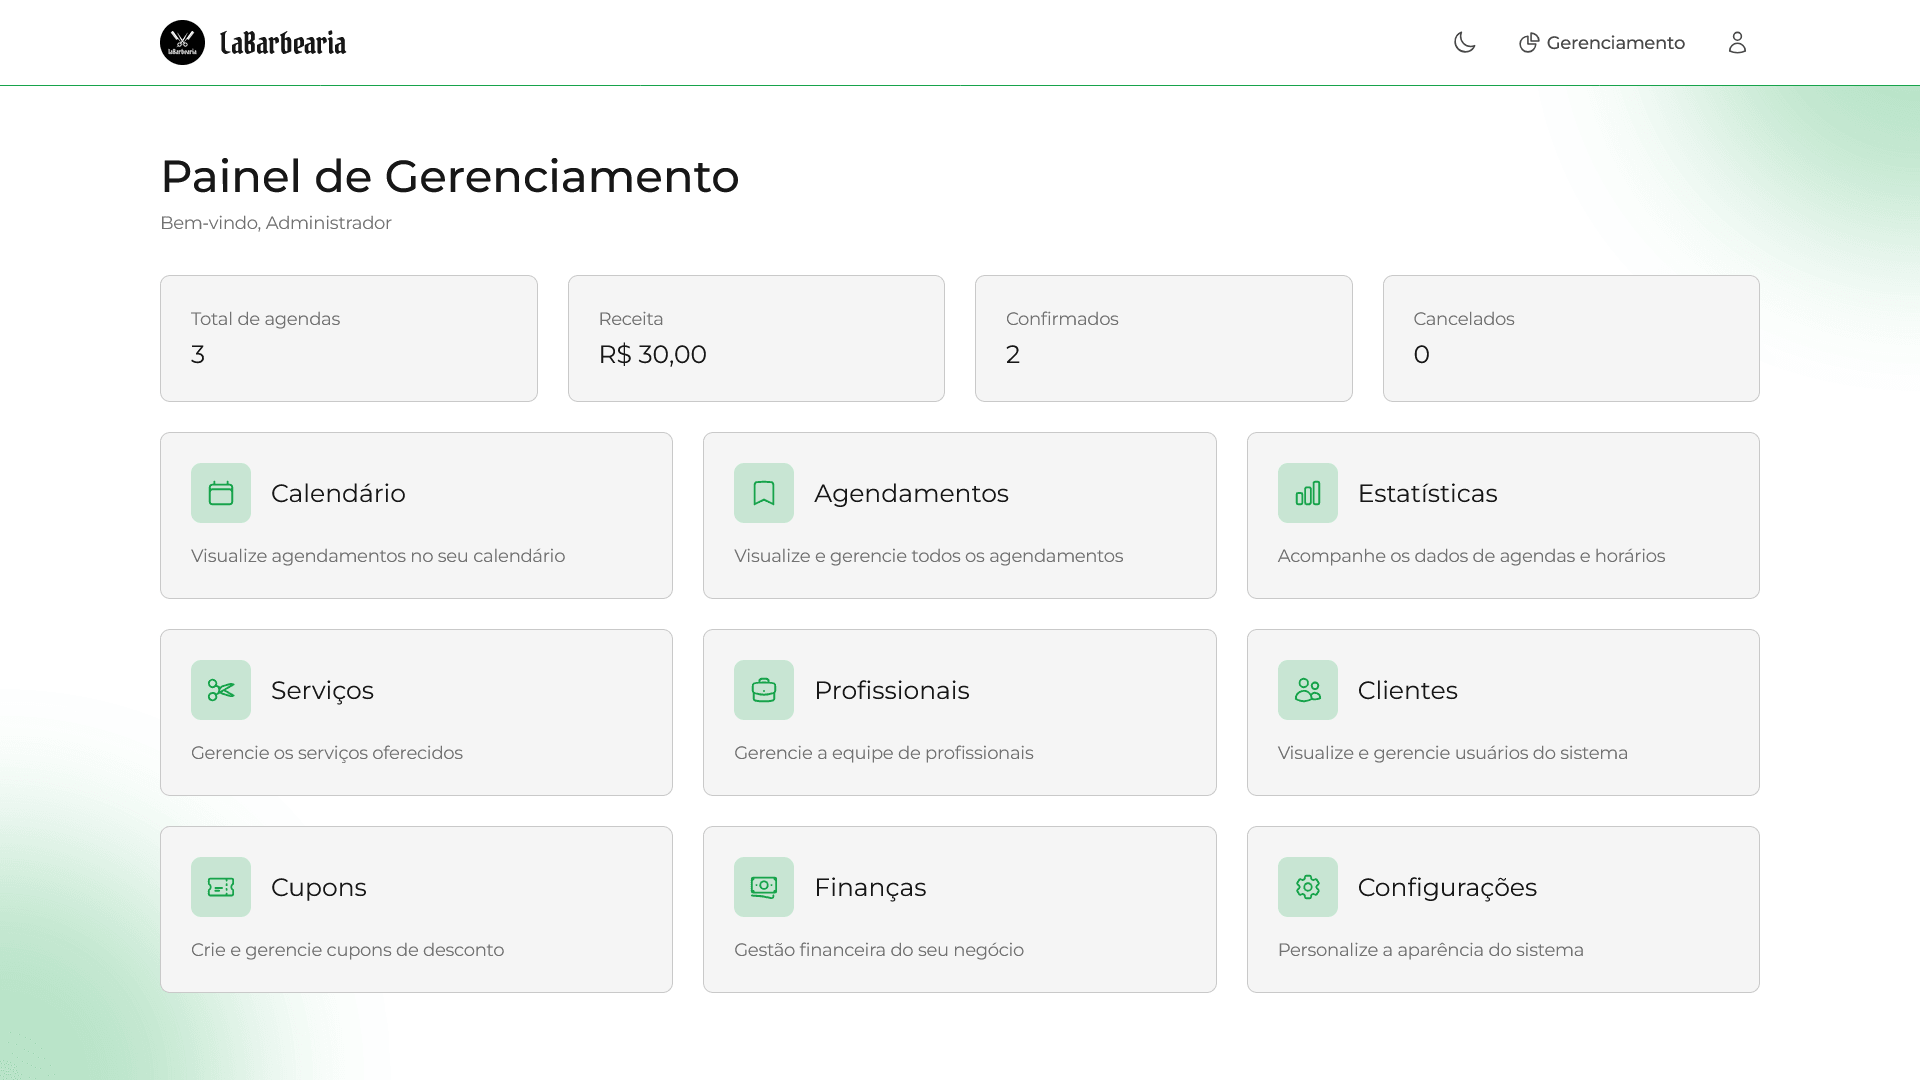The height and width of the screenshot is (1080, 1920).
Task: Click 'Crie e gerencie cupons de desconto'
Action: 348,950
